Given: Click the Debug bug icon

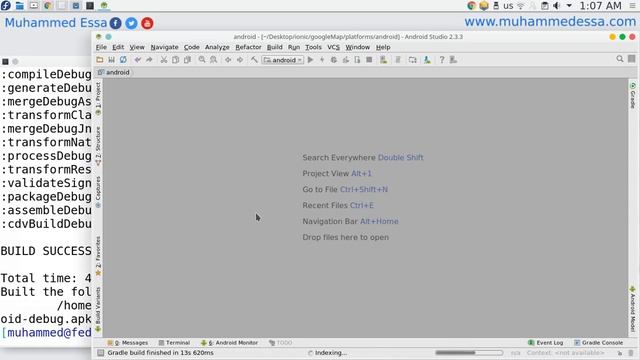Looking at the screenshot, I should [334, 60].
